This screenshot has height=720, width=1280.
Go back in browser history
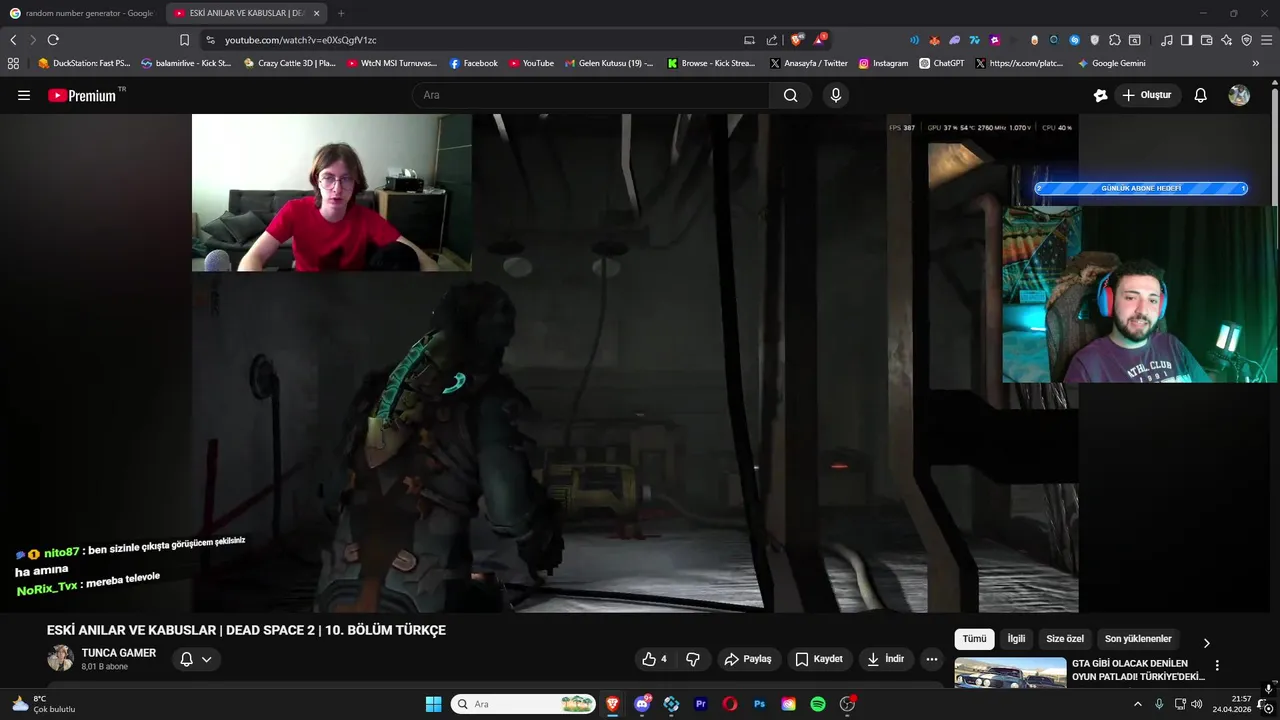click(x=13, y=40)
